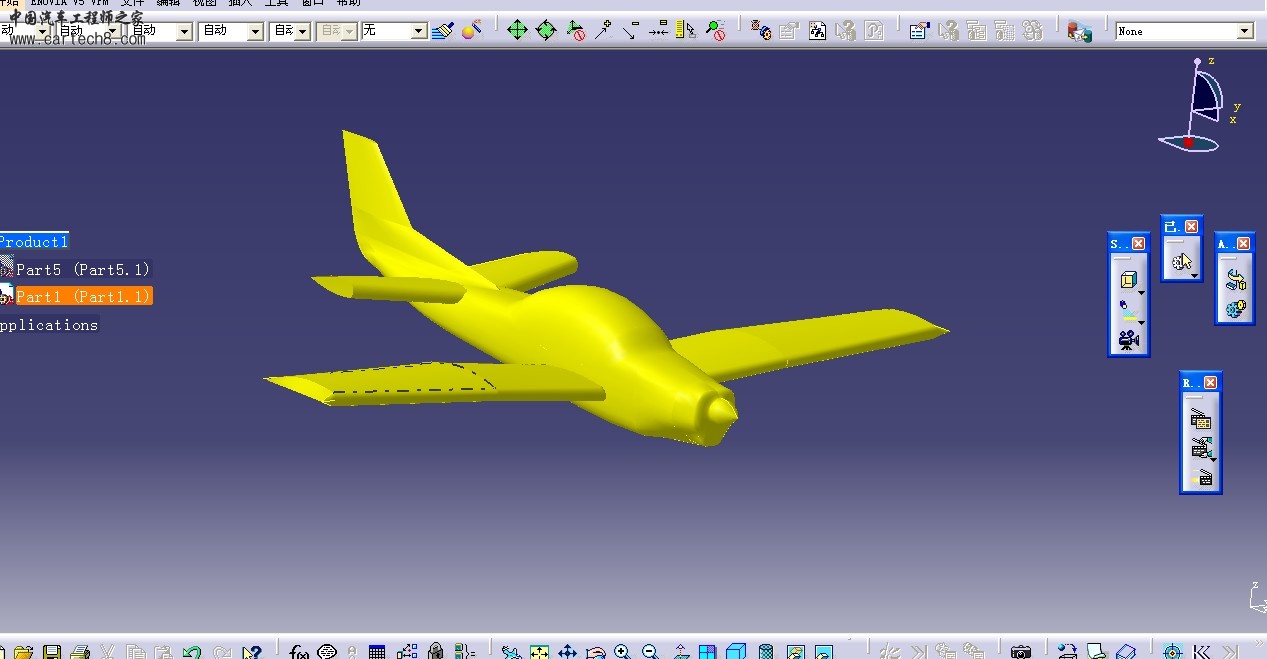Viewport: 1267px width, 659px height.
Task: Click the Zoom Out magnifier icon
Action: point(650,652)
